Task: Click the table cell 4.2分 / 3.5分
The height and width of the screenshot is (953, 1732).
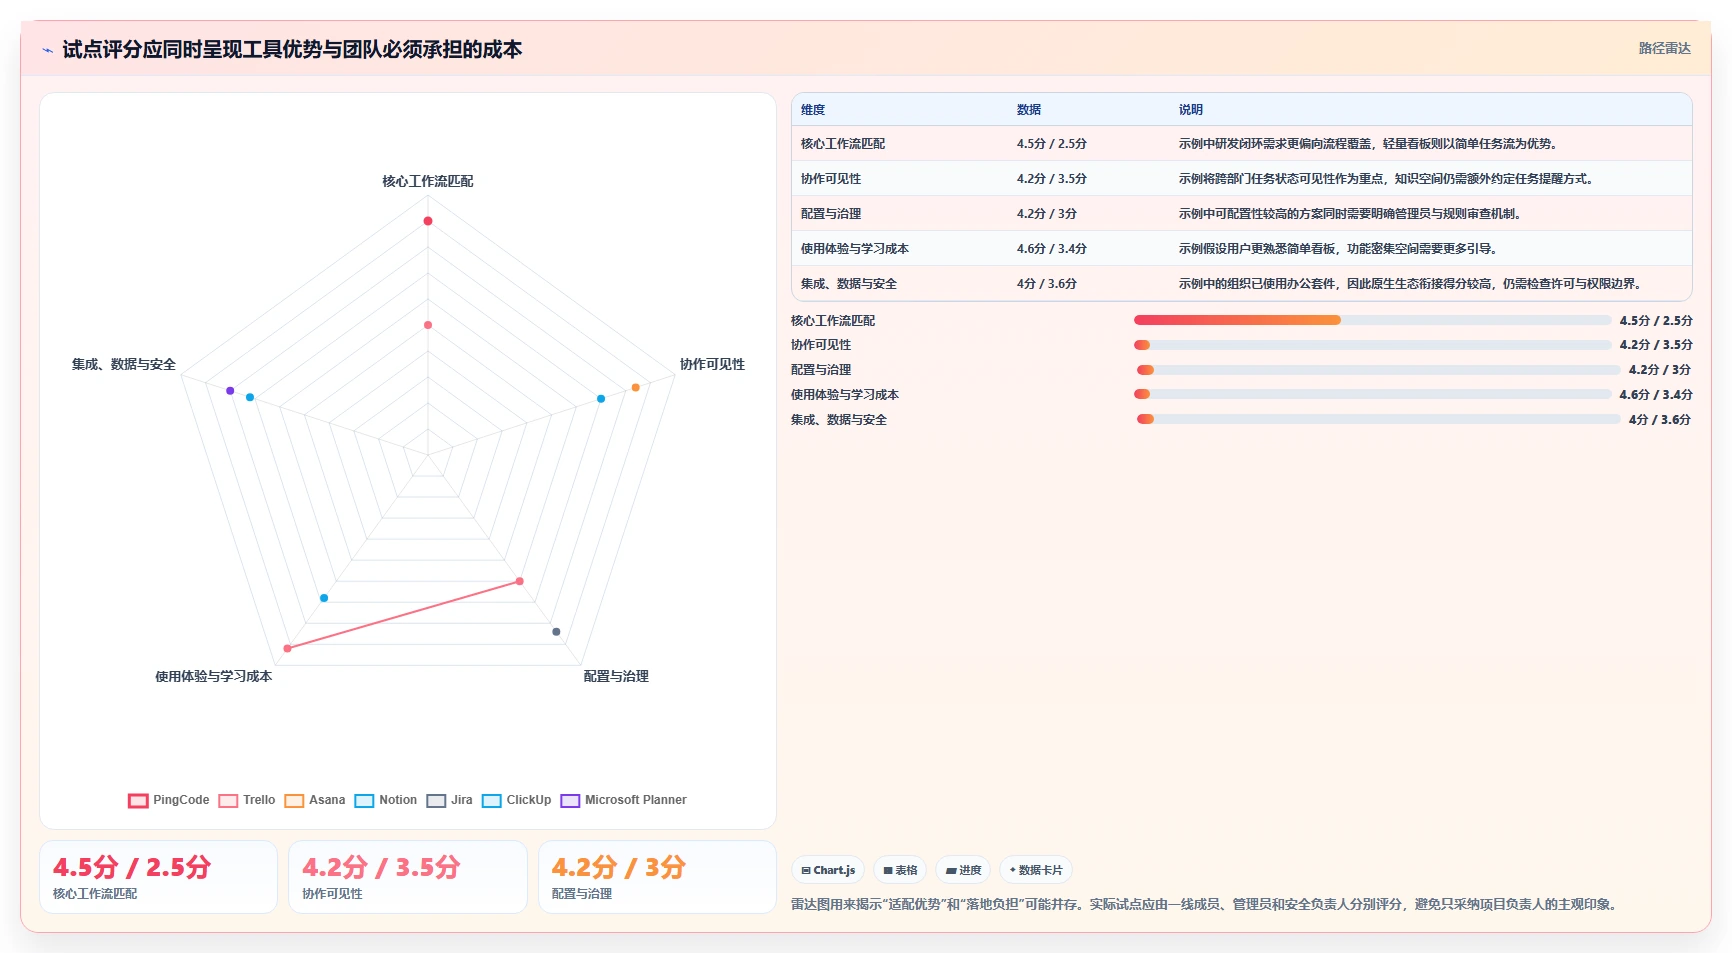Action: point(1089,179)
